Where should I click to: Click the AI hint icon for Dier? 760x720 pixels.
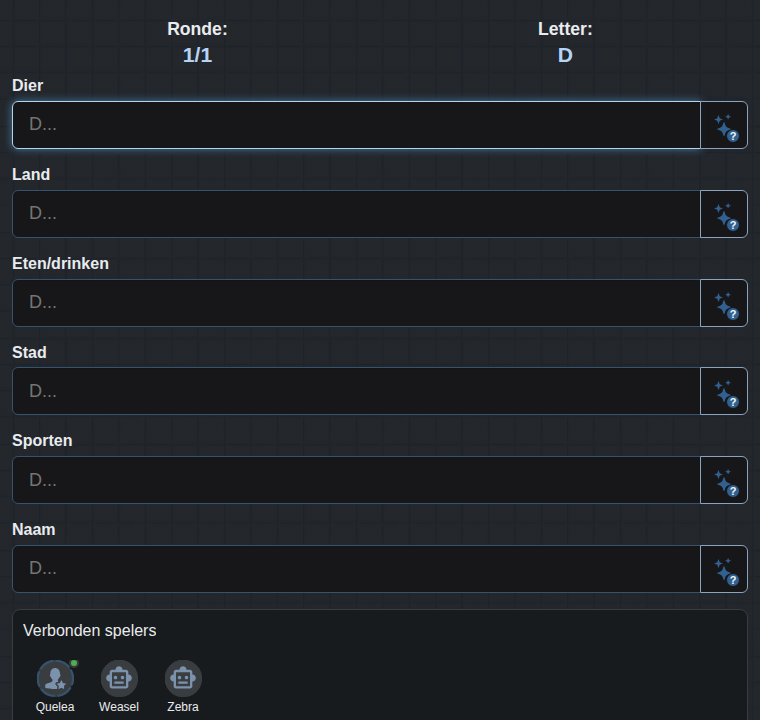point(724,125)
